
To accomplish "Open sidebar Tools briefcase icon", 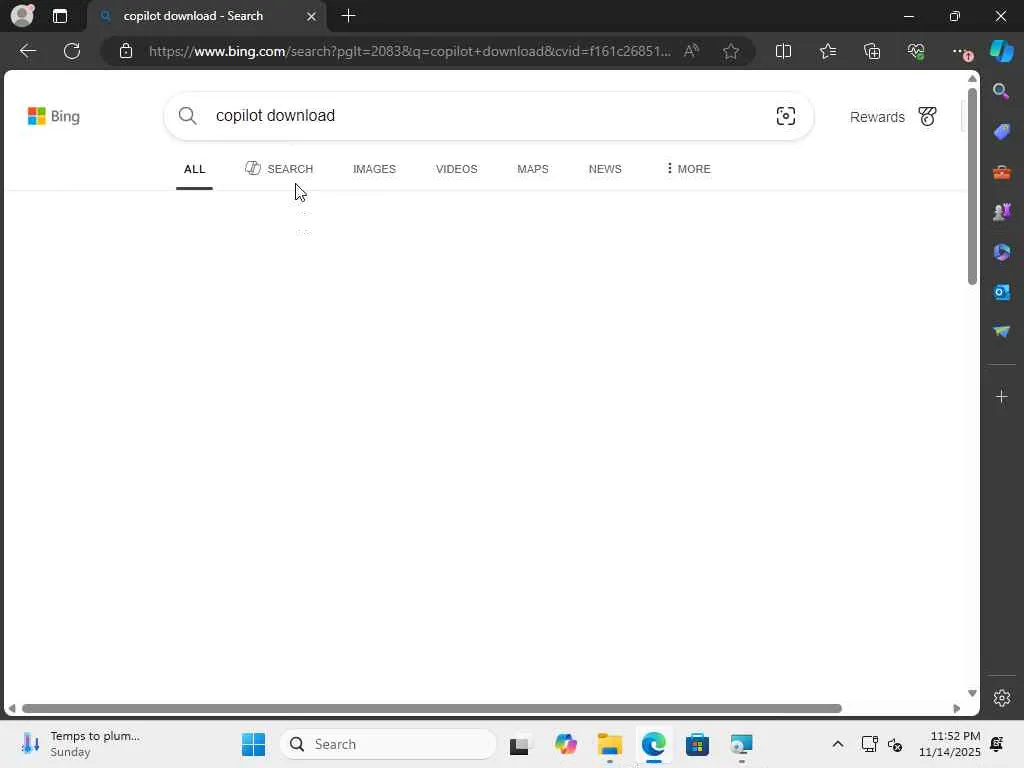I will pos(1001,172).
